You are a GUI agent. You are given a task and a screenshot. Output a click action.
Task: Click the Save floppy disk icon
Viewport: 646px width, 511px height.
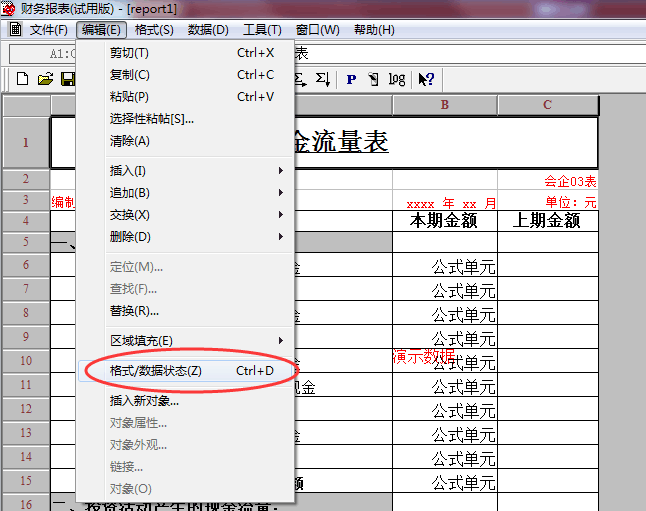[x=68, y=79]
